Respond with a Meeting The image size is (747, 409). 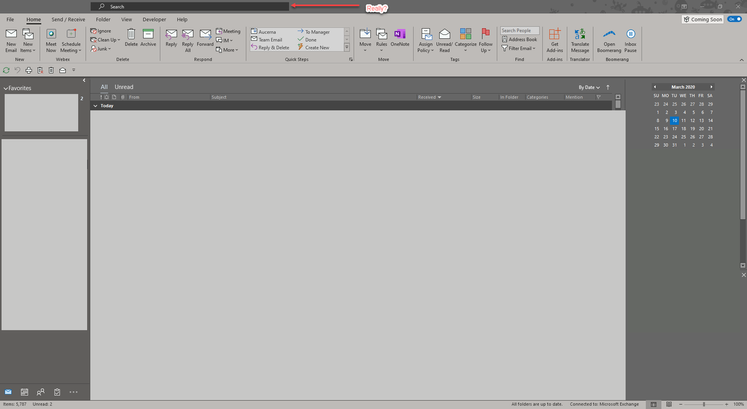click(228, 31)
